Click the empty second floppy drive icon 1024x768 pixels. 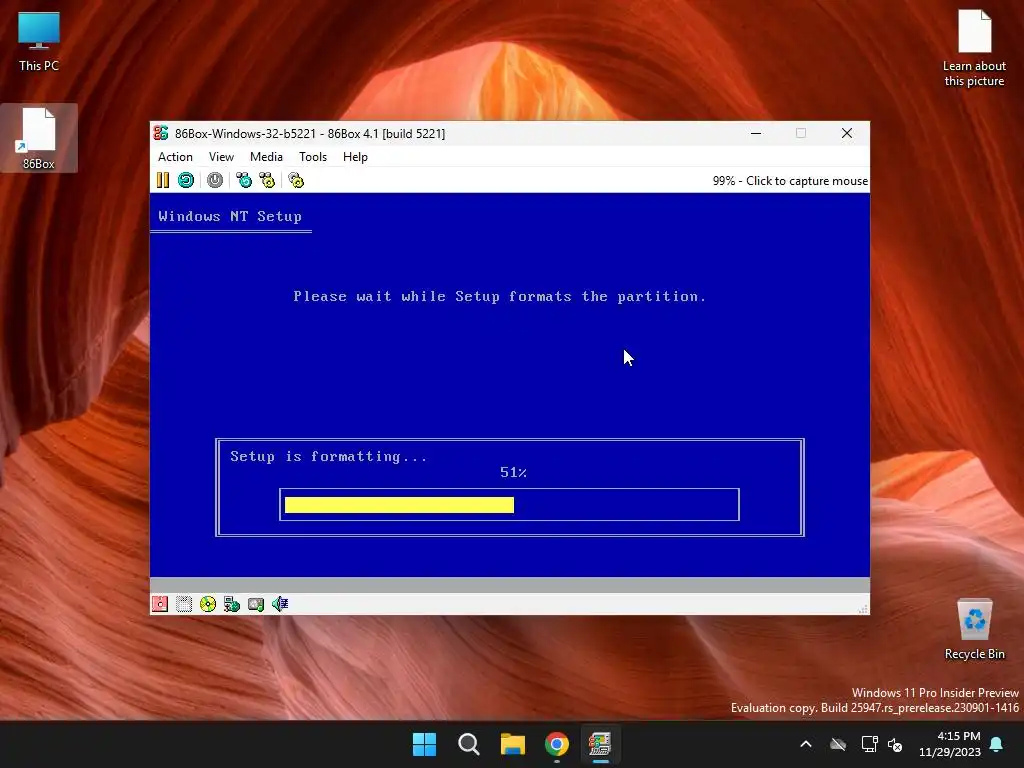click(184, 604)
